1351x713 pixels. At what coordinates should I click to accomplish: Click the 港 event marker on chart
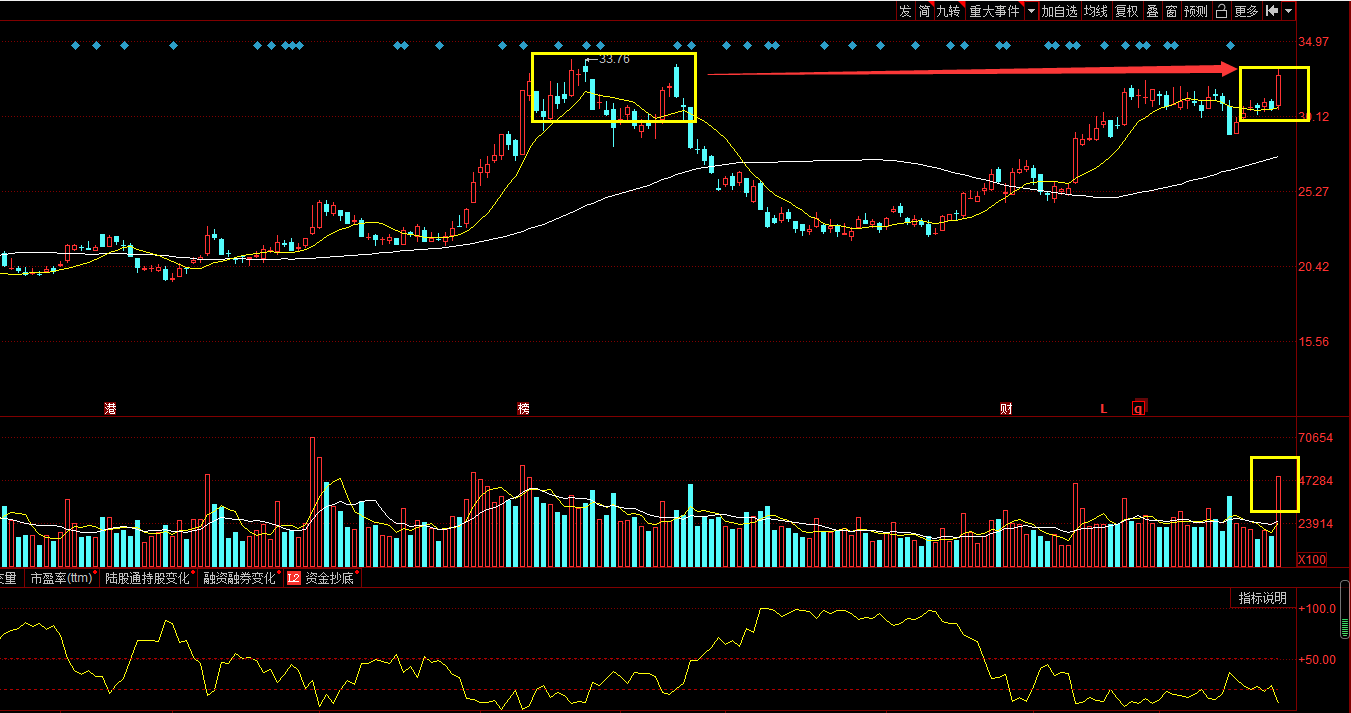110,408
